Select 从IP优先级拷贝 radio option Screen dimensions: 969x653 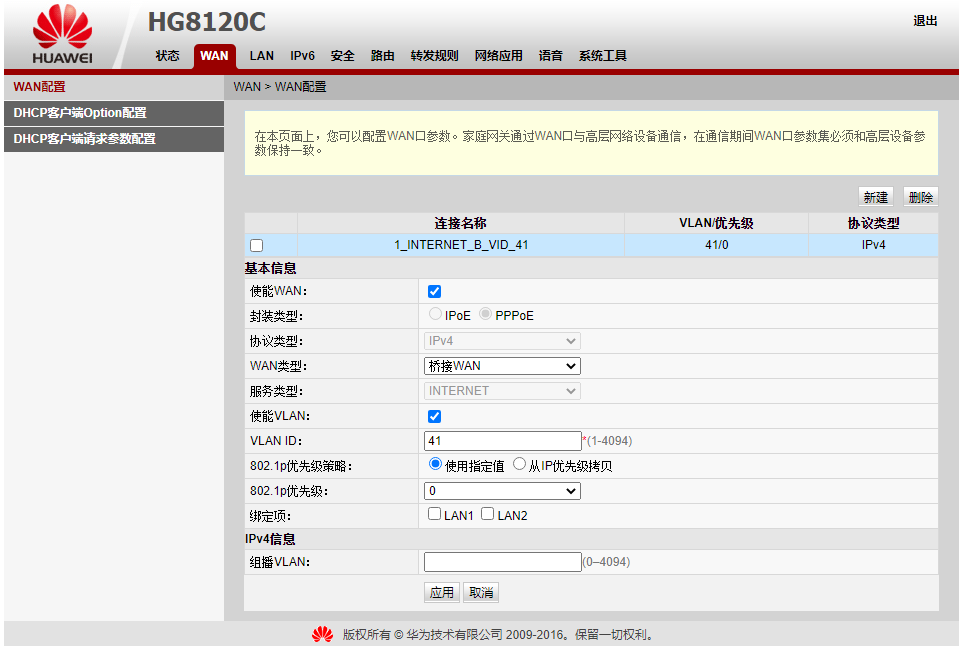coord(519,464)
